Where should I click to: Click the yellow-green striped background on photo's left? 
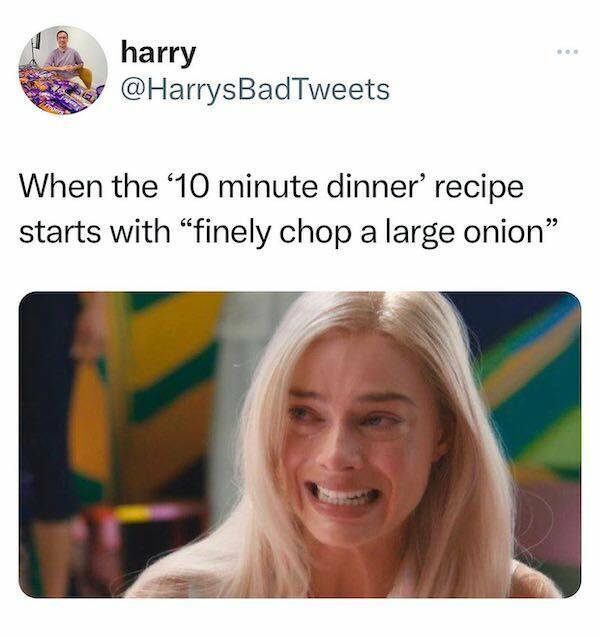point(165,370)
